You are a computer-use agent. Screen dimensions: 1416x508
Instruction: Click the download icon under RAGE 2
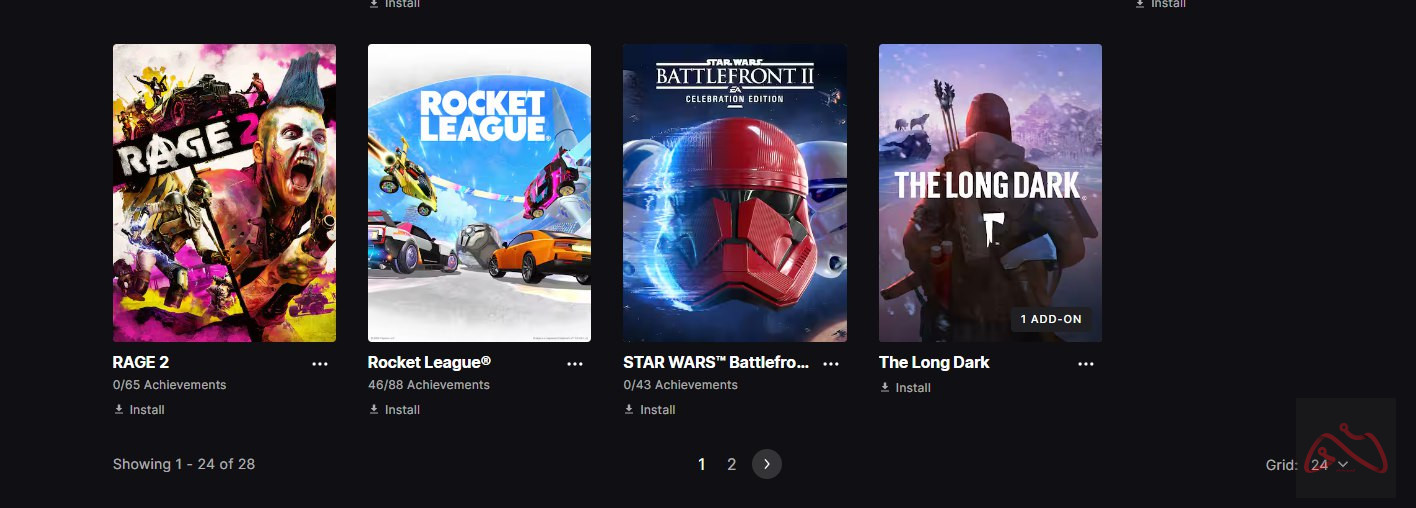click(x=119, y=409)
